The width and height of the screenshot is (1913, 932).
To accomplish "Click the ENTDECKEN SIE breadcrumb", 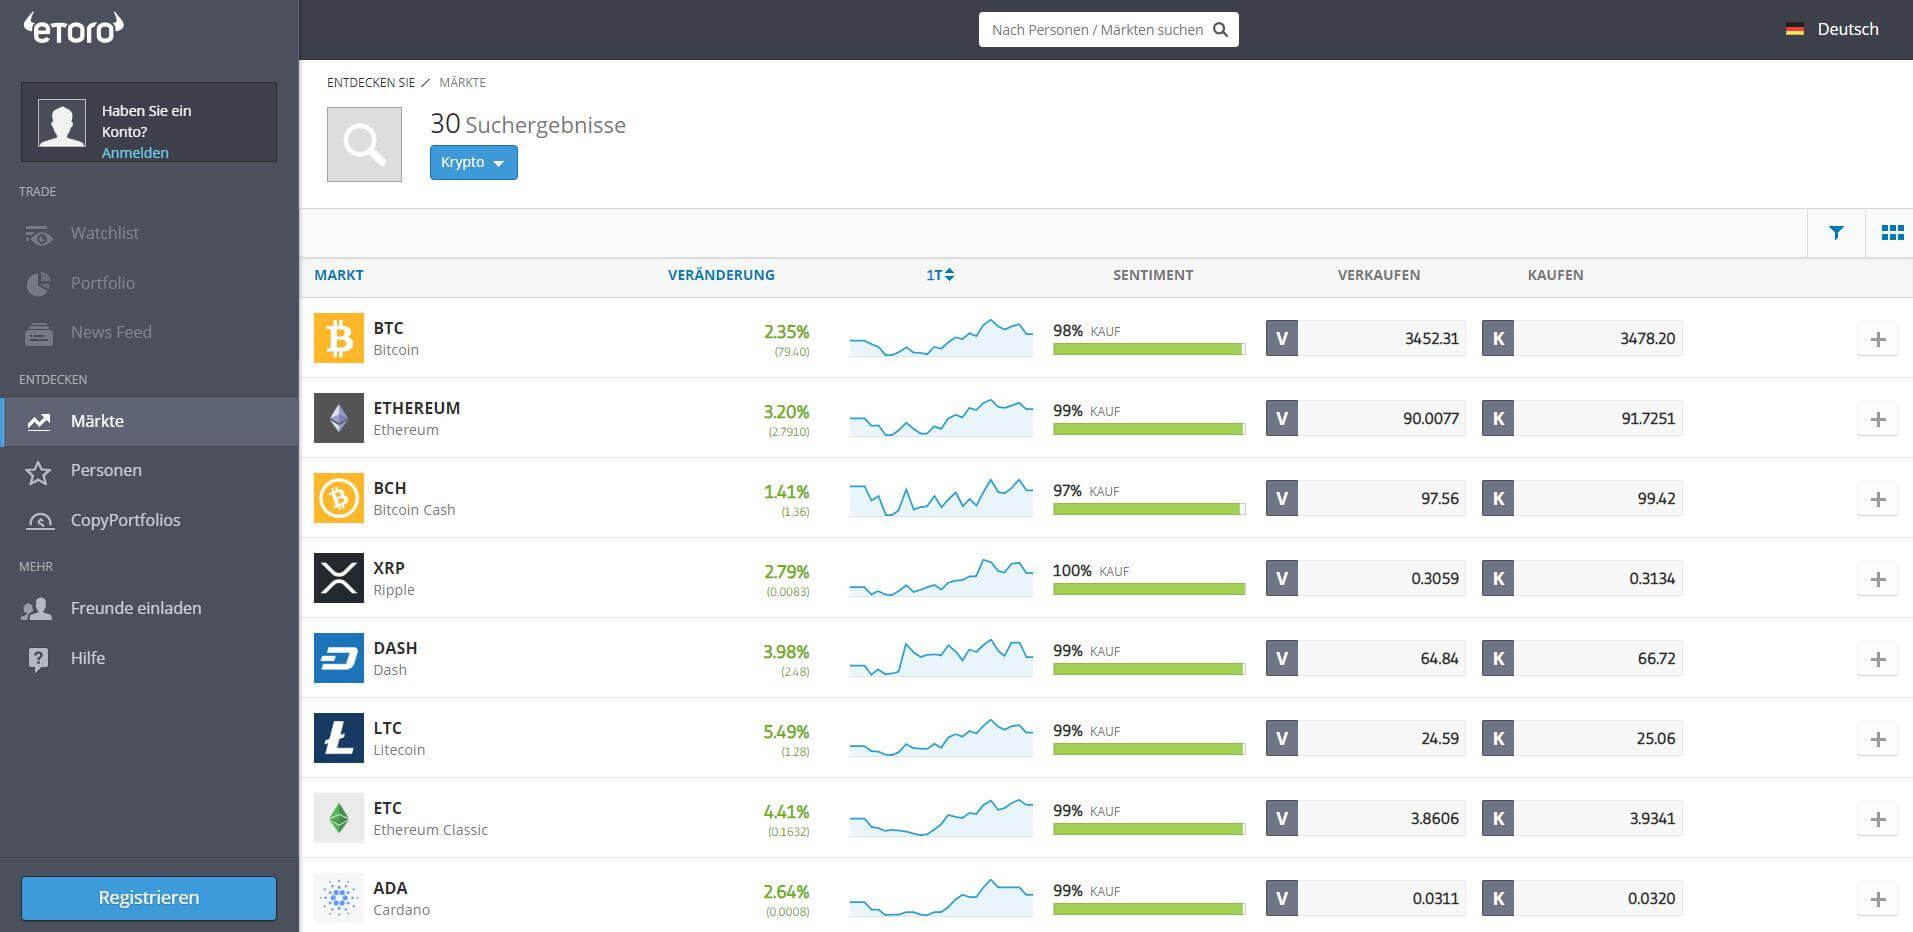I will [371, 83].
